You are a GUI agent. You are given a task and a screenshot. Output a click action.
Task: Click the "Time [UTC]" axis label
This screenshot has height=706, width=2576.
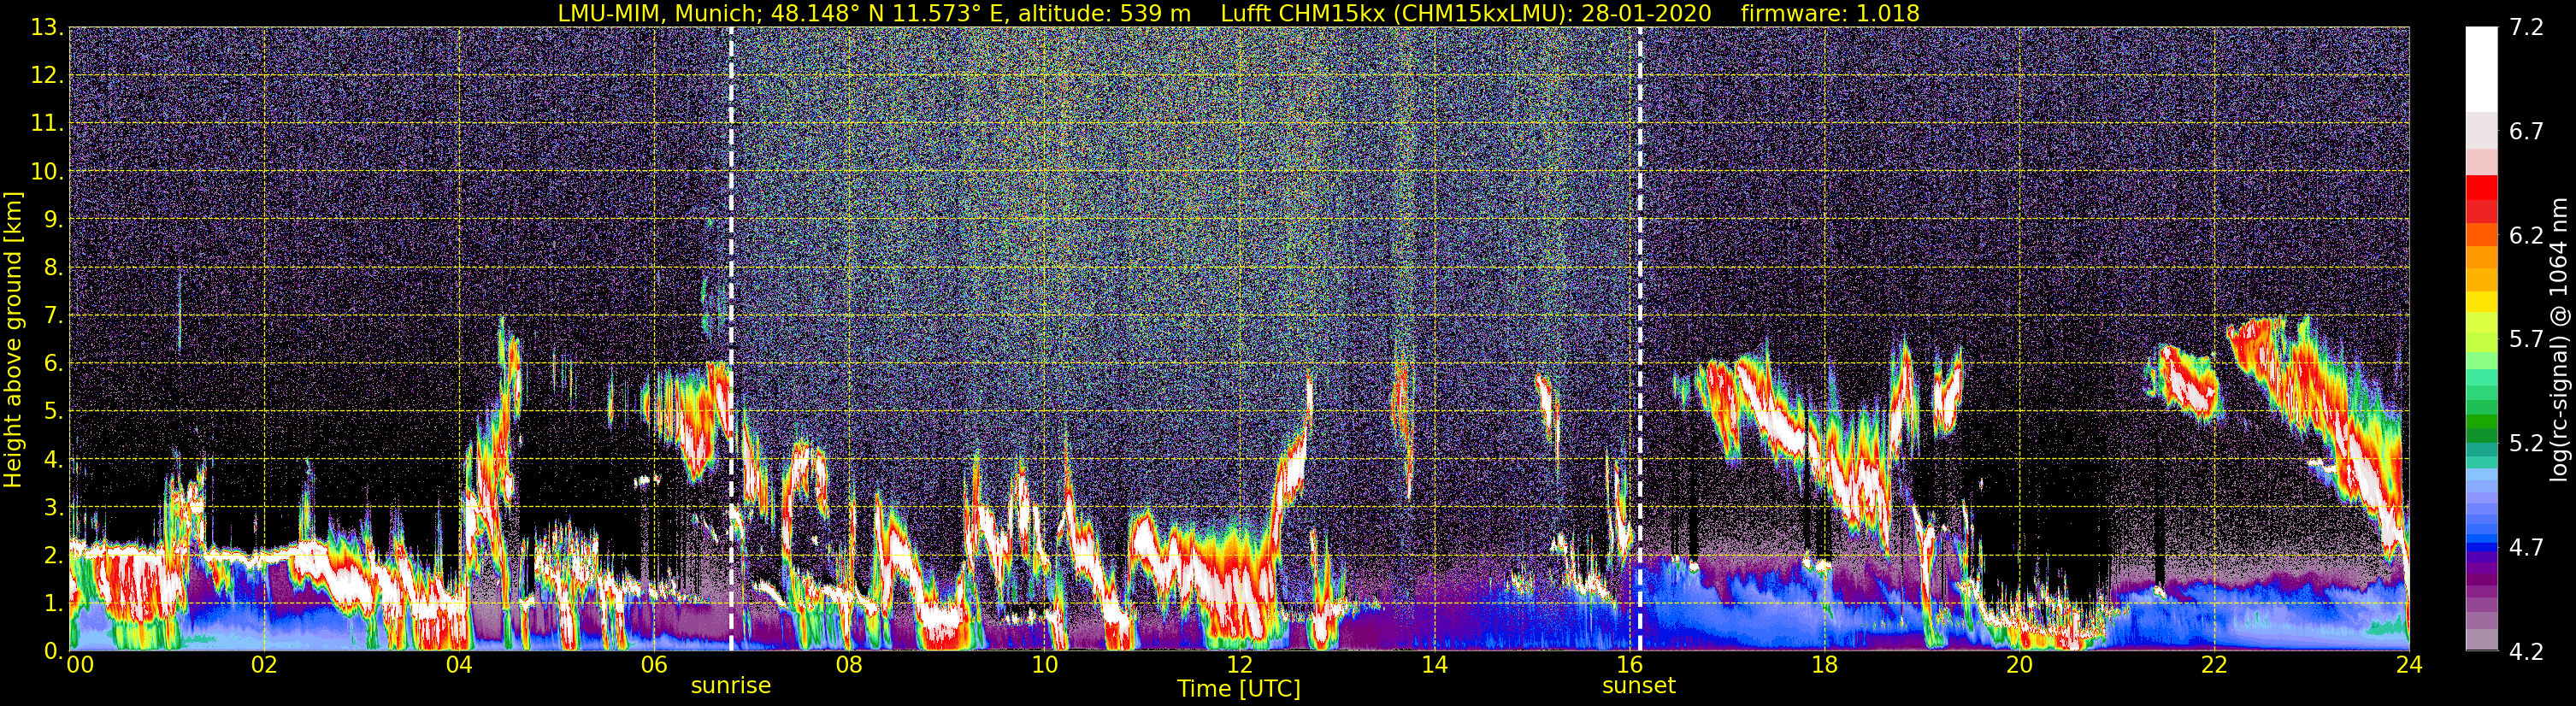coord(1239,689)
